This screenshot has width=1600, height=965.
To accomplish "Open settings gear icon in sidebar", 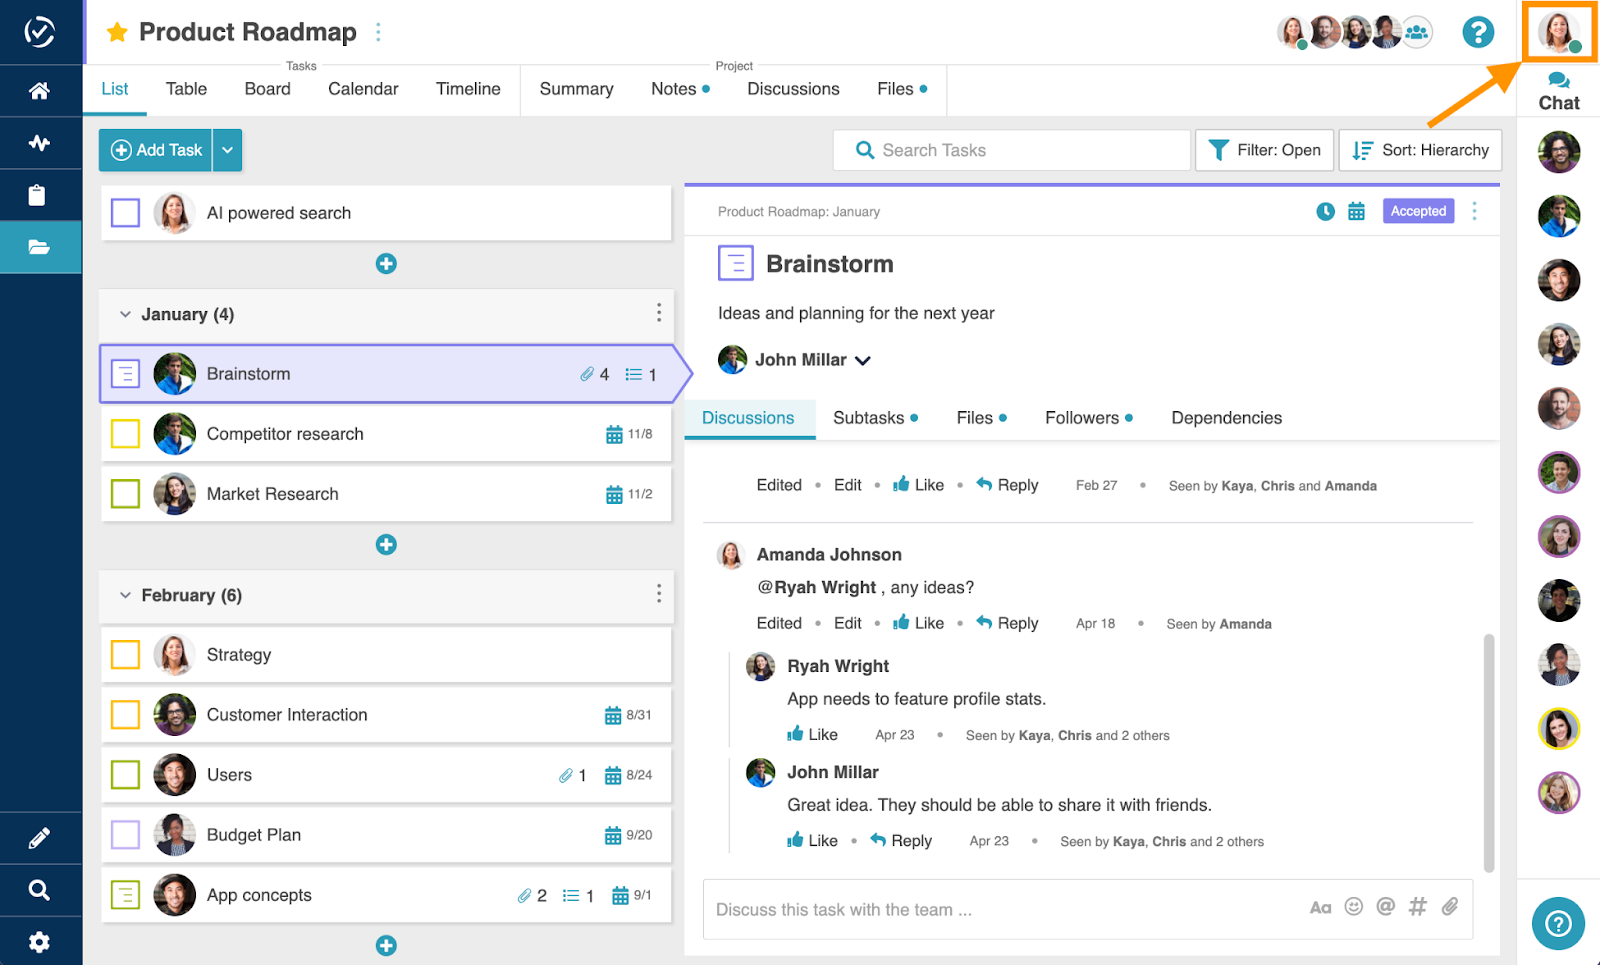I will click(39, 942).
